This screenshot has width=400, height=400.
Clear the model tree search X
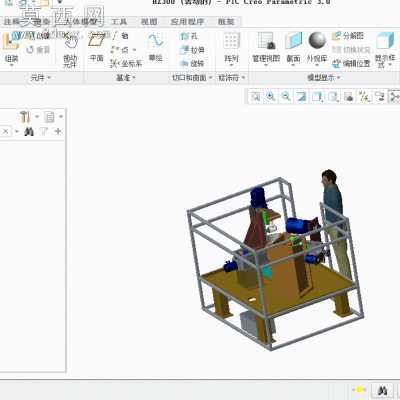coord(6,131)
